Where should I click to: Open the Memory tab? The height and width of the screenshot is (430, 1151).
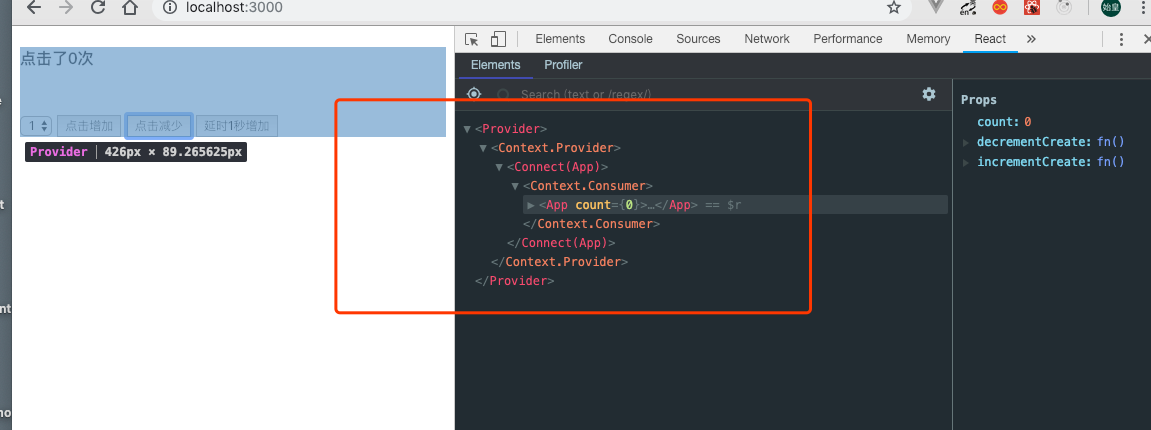(x=928, y=39)
